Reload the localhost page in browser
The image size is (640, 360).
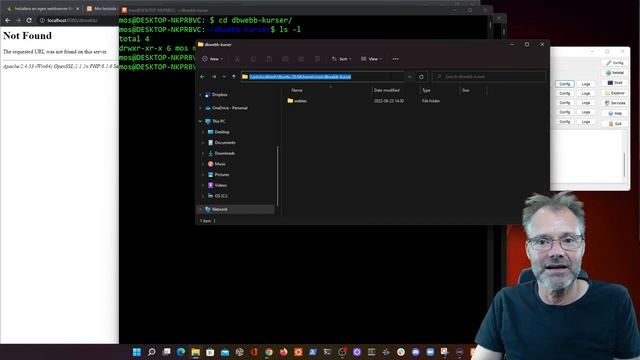29,20
